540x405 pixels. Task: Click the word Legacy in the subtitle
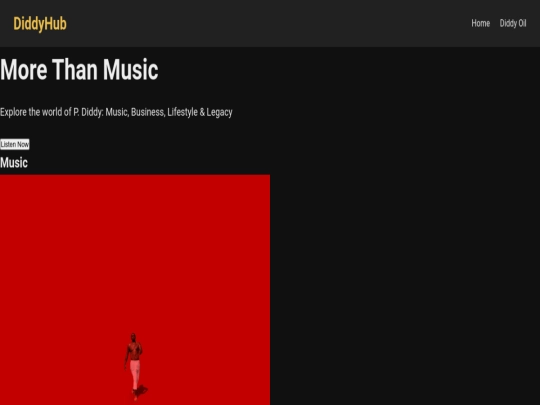(219, 112)
